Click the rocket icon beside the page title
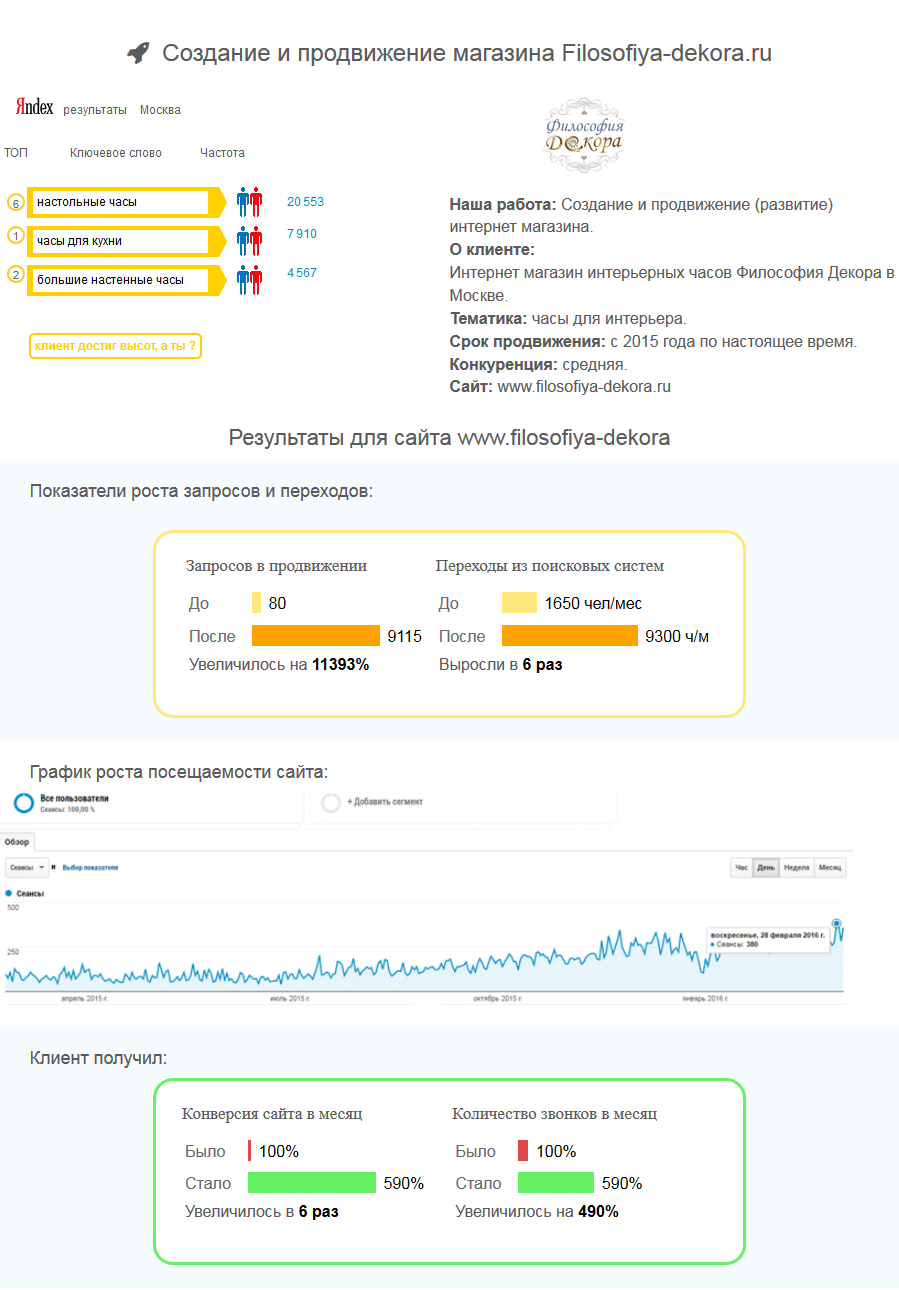This screenshot has height=1290, width=899. point(138,54)
